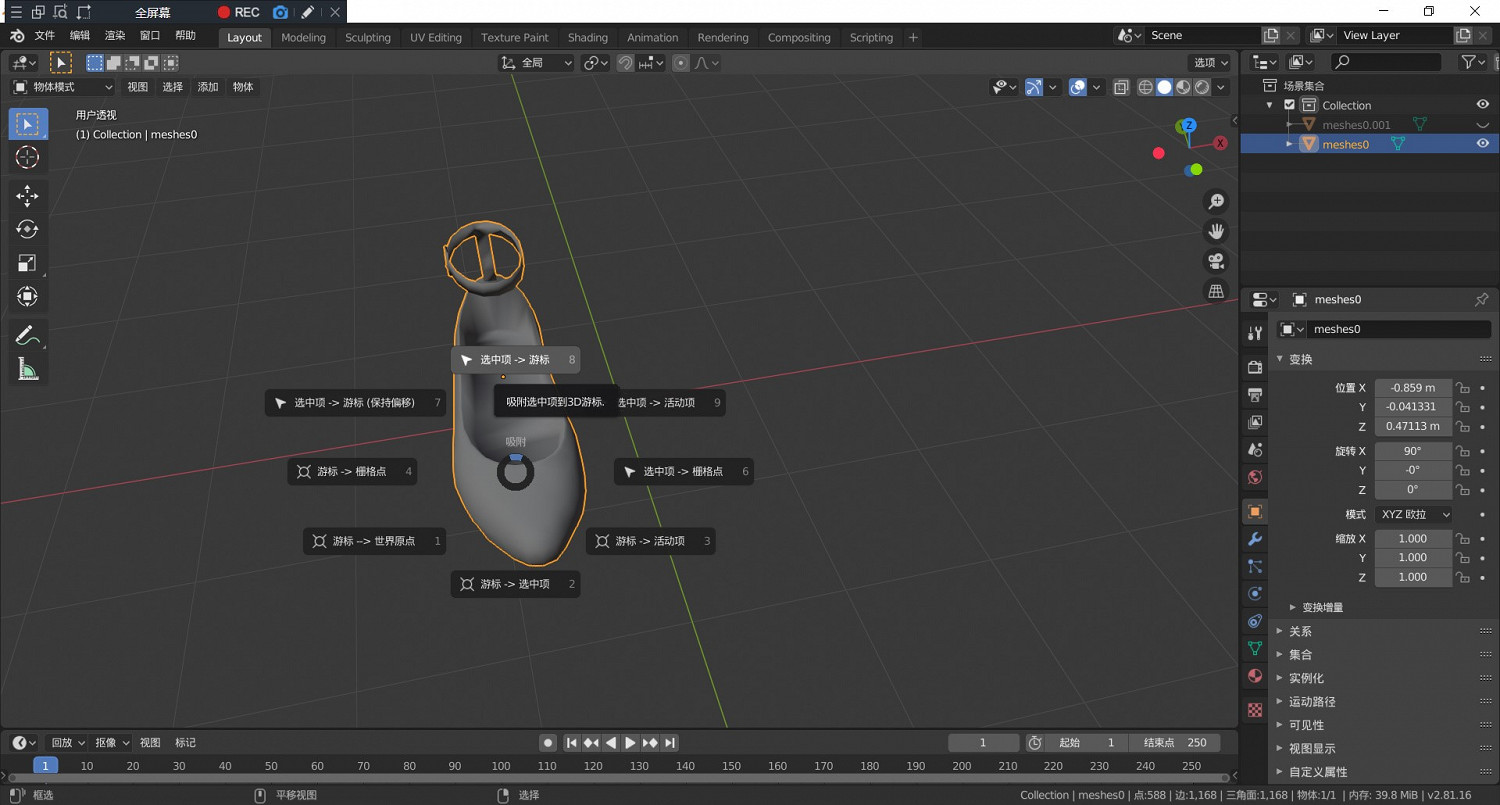Open the 编辑 menu
Image resolution: width=1500 pixels, height=805 pixels.
[x=80, y=35]
